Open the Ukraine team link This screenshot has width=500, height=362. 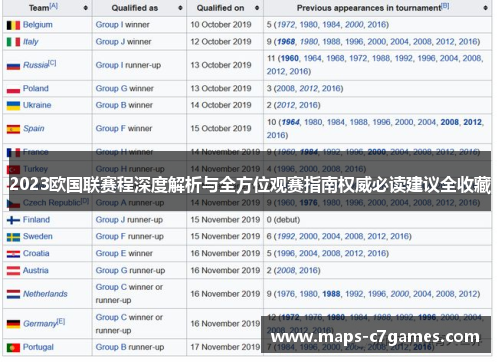[37, 105]
